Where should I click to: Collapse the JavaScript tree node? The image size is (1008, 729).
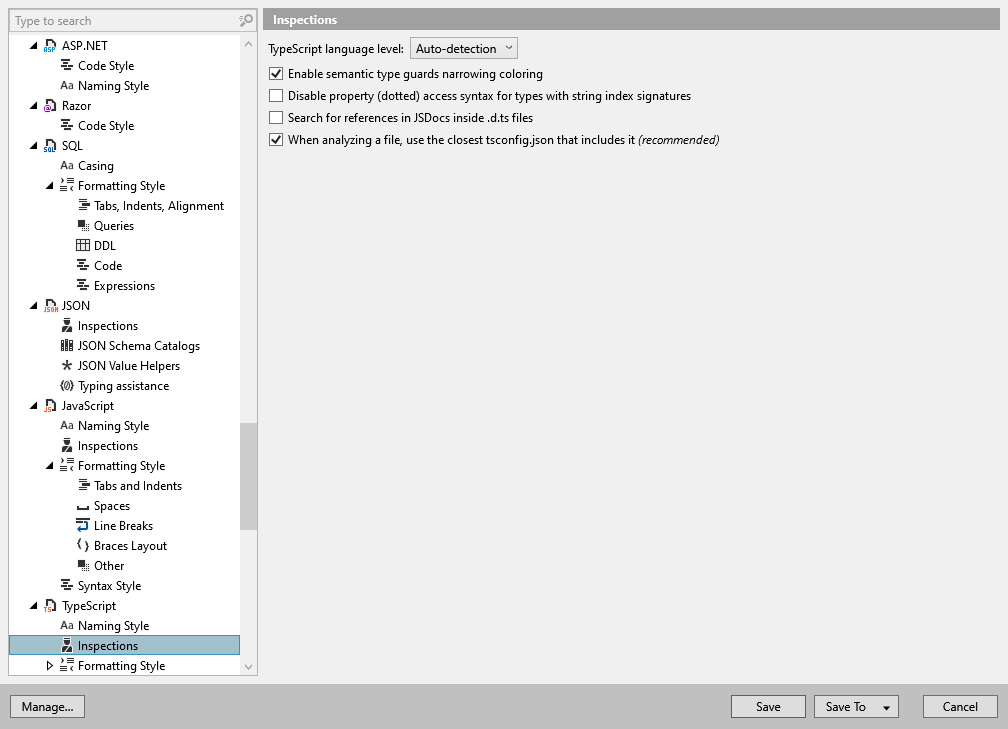click(x=33, y=405)
